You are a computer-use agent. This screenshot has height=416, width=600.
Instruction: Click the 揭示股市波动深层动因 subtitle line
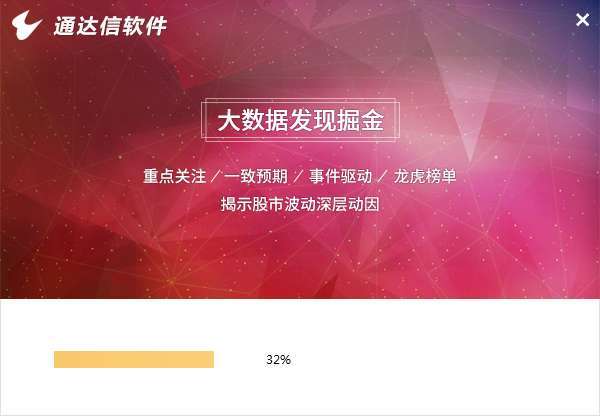click(300, 204)
